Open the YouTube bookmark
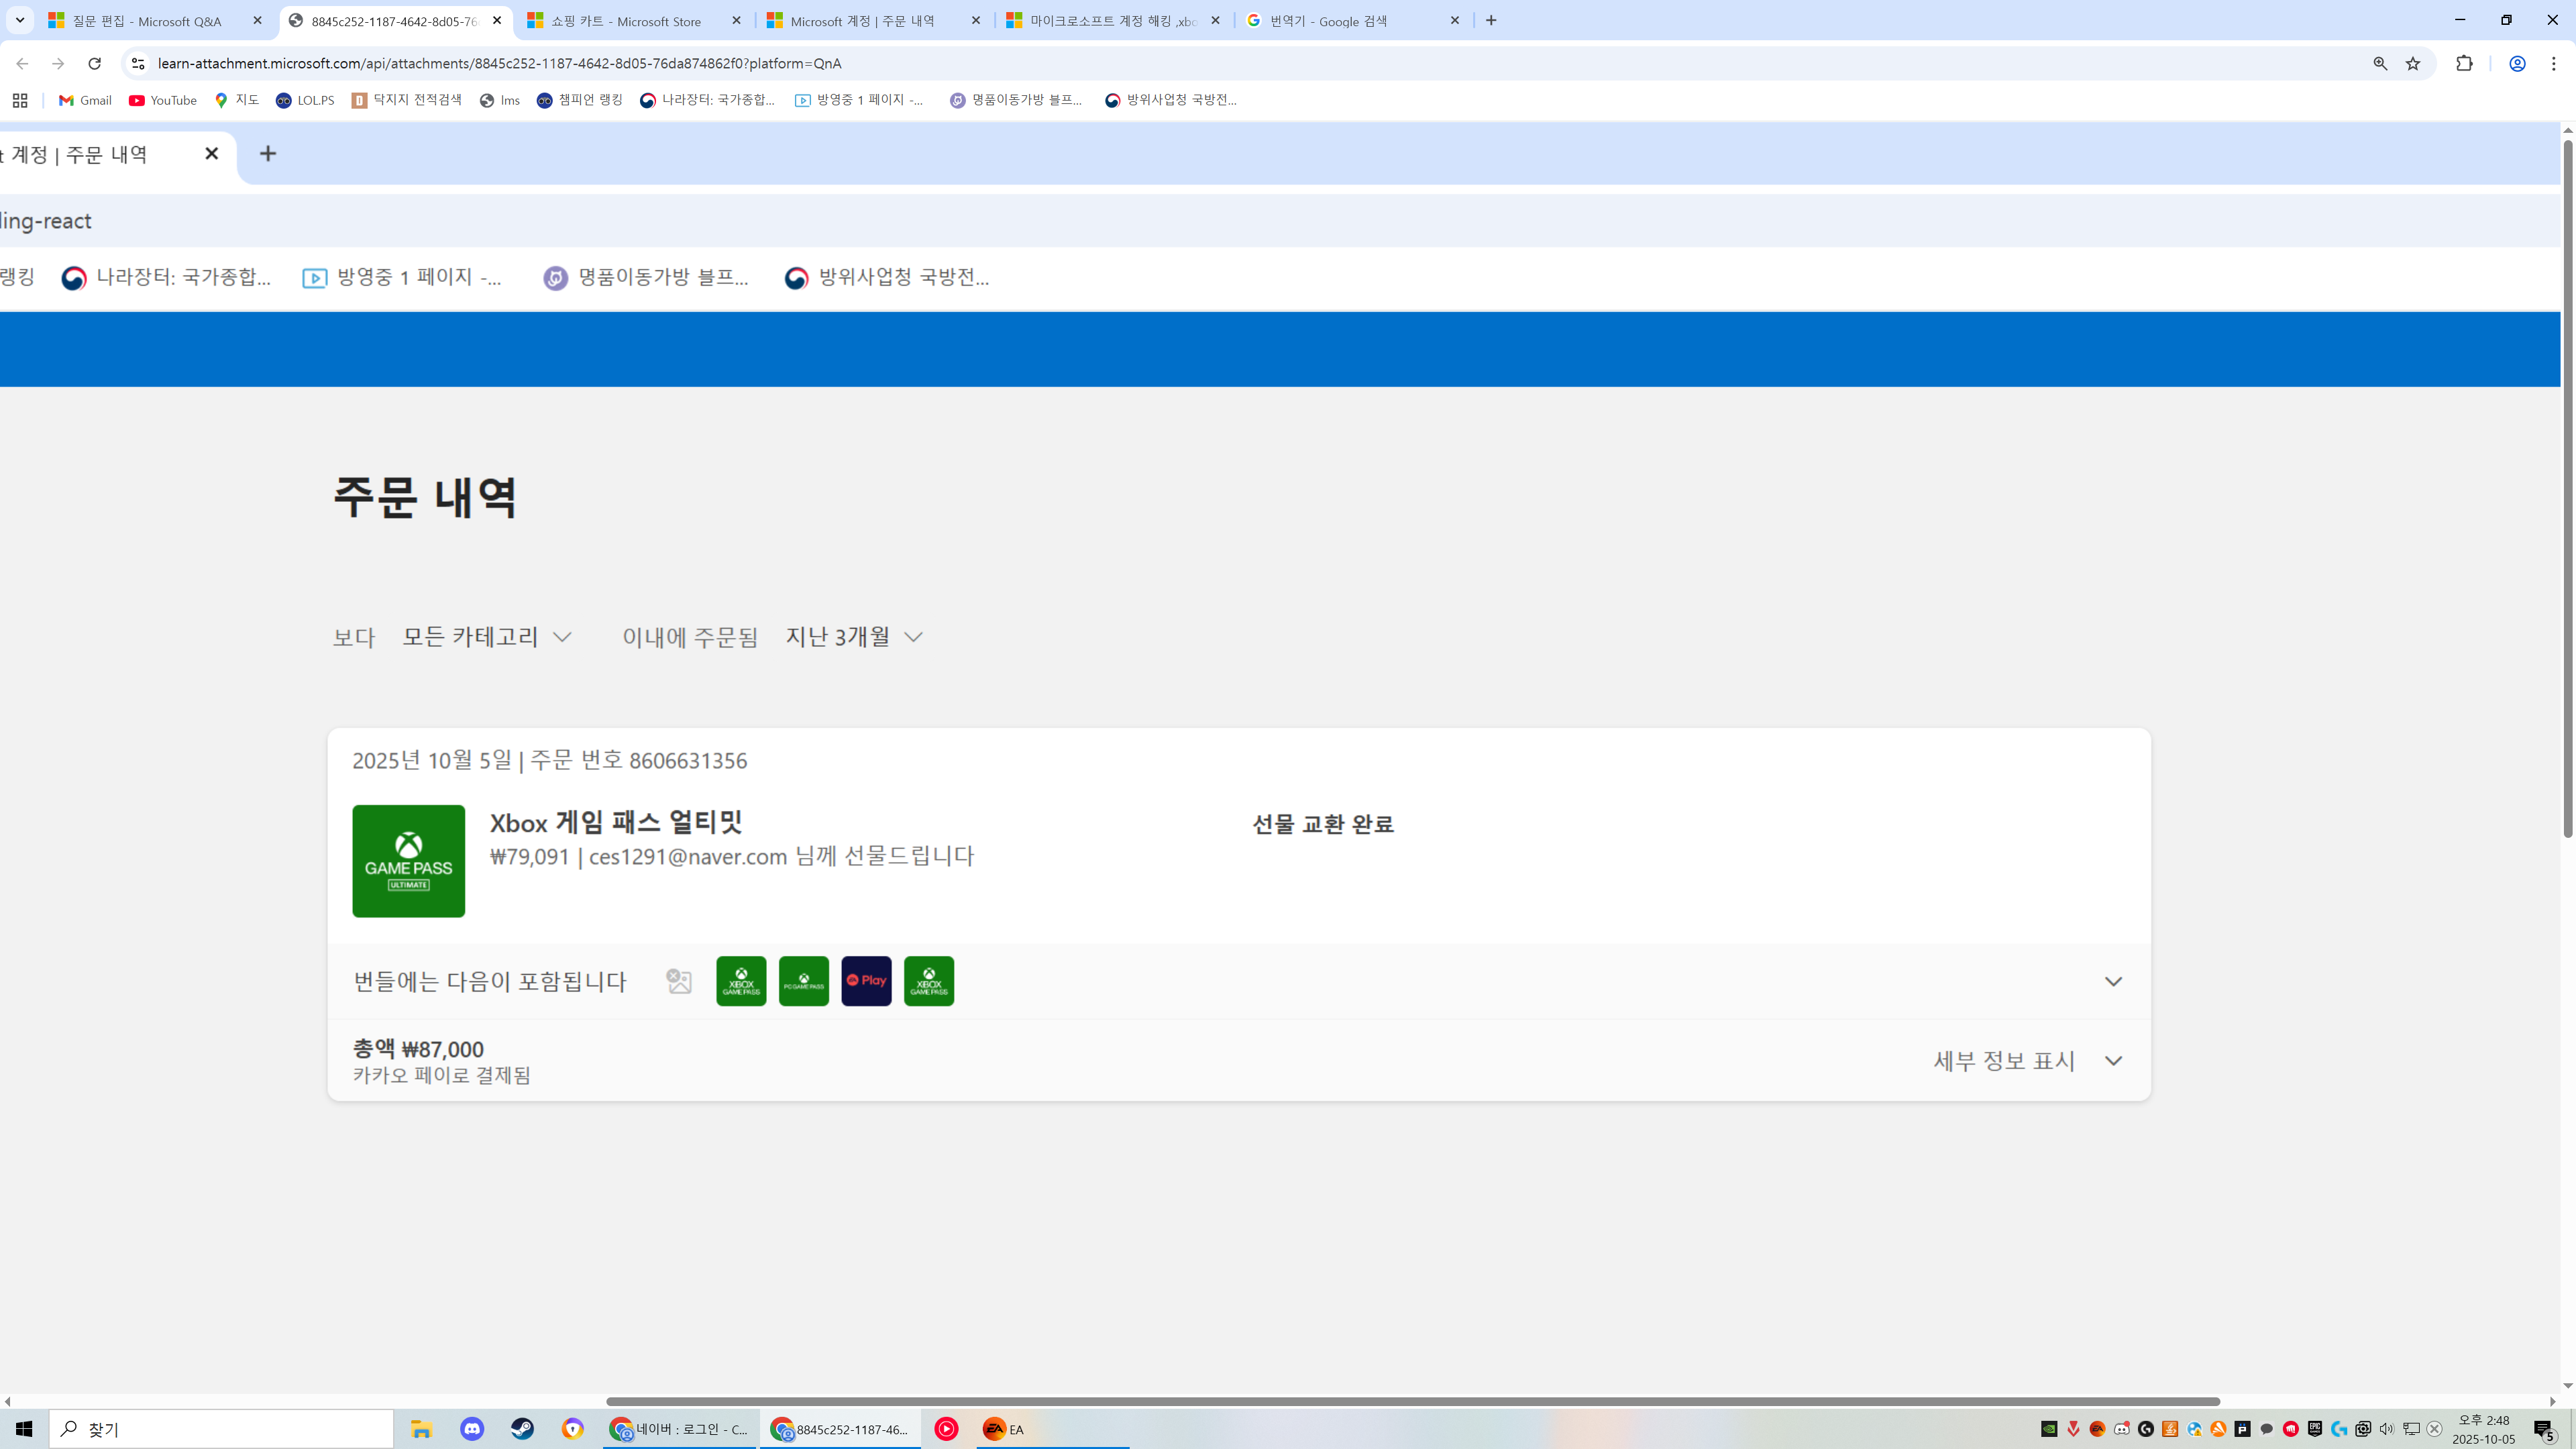The height and width of the screenshot is (1449, 2576). pos(163,100)
